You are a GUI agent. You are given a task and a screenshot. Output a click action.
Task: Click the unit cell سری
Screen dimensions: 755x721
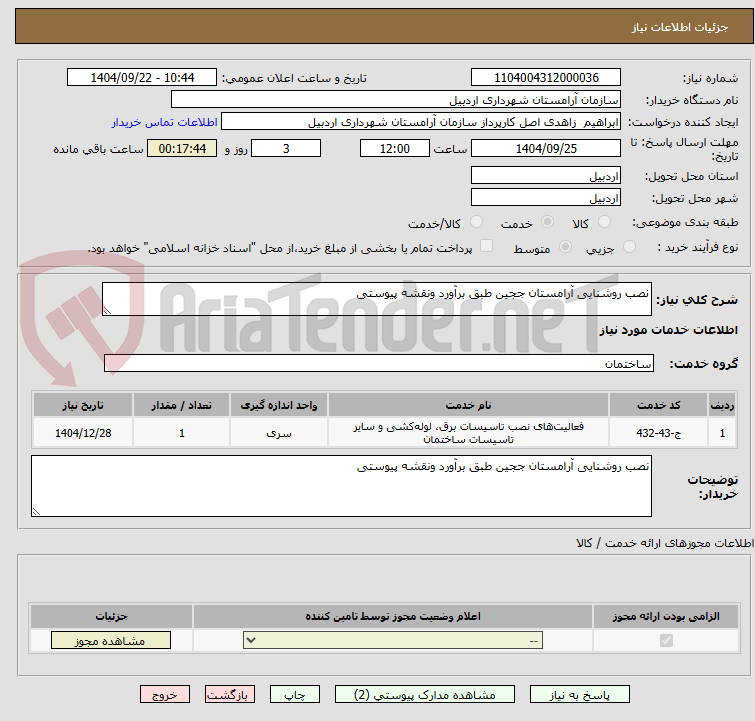279,433
